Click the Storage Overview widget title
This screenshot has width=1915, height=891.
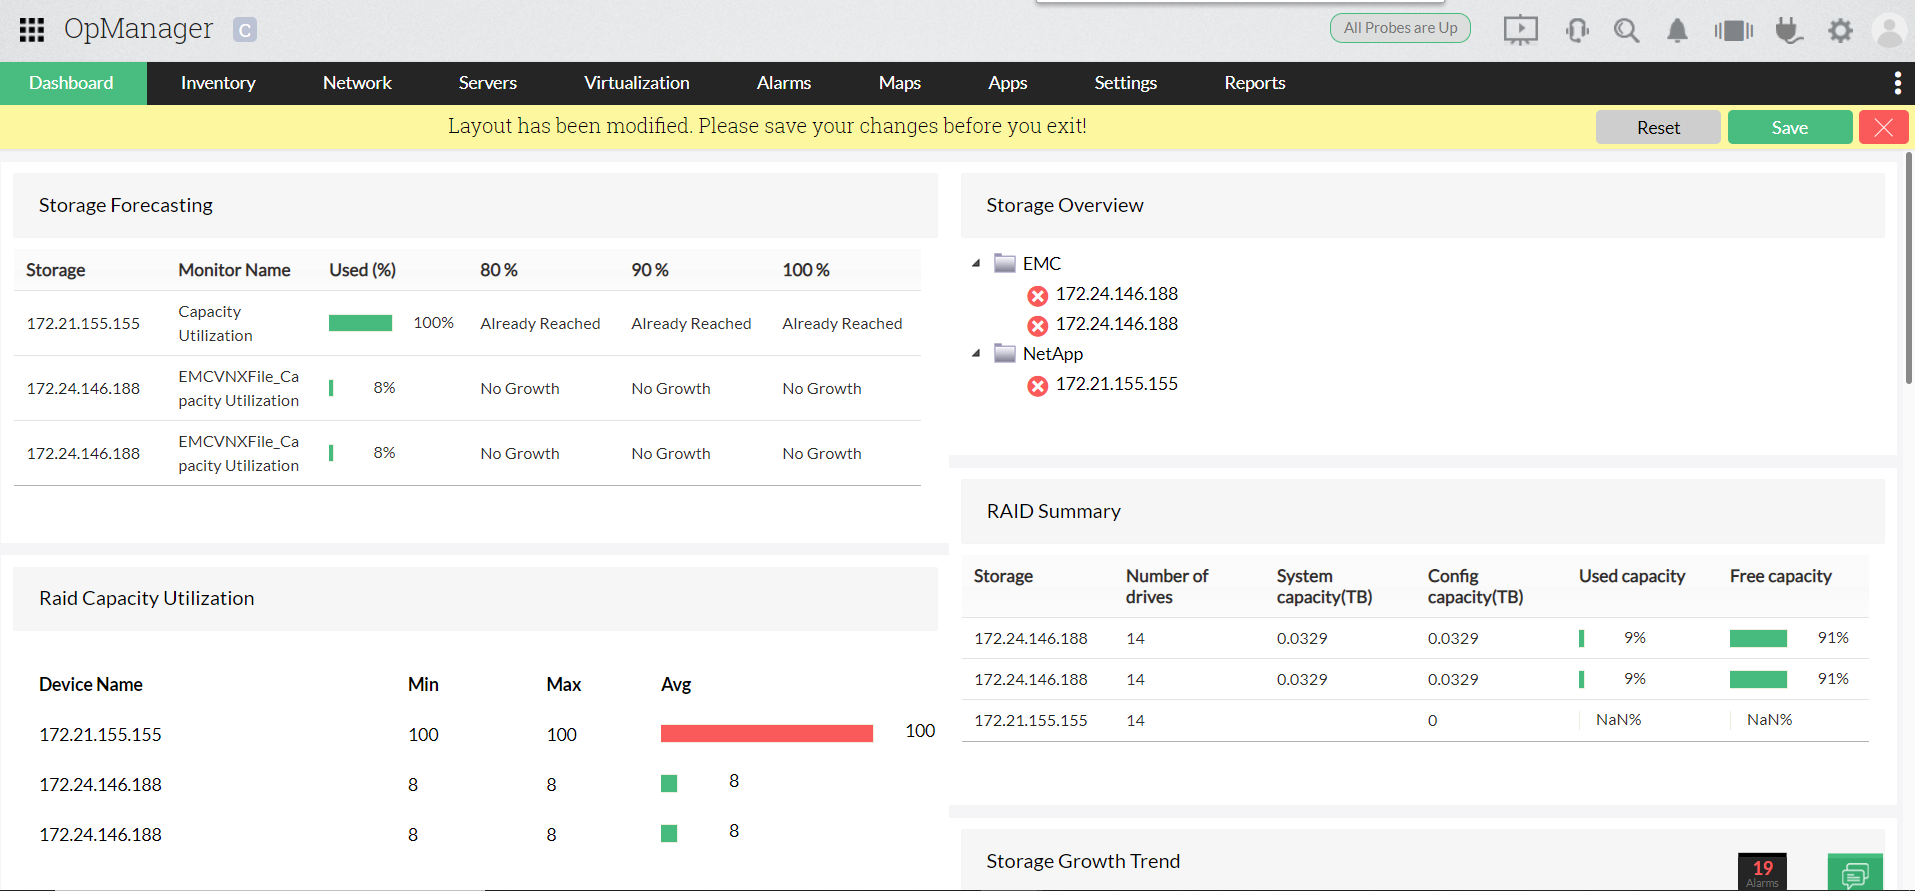click(x=1065, y=205)
